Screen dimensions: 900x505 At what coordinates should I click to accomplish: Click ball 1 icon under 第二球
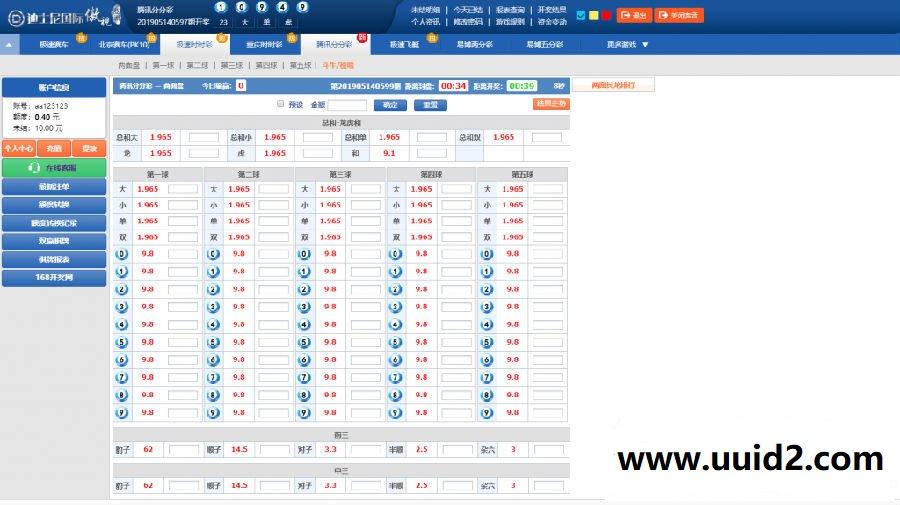(213, 271)
